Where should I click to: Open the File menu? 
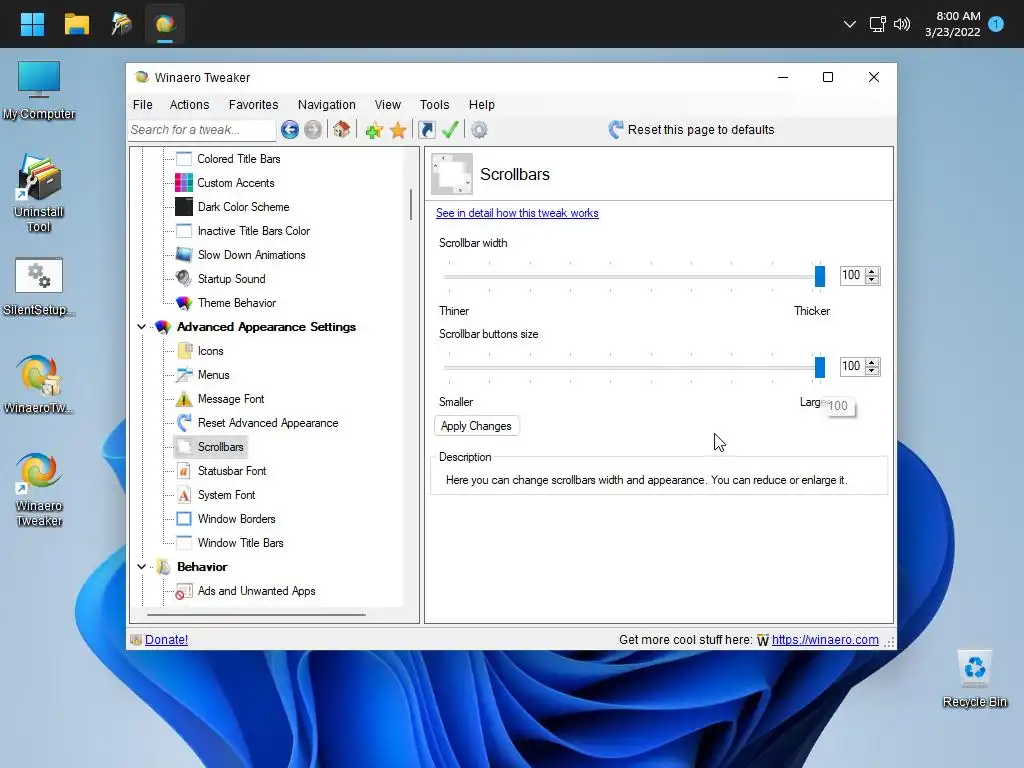coord(142,104)
